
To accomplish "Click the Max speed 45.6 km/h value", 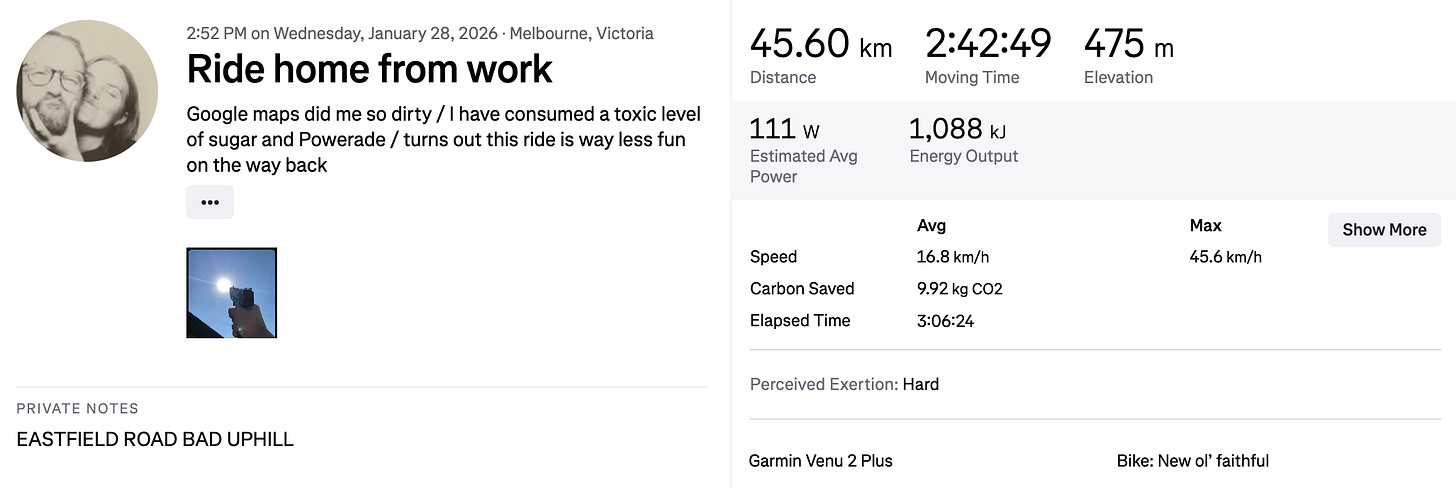I will [1226, 257].
